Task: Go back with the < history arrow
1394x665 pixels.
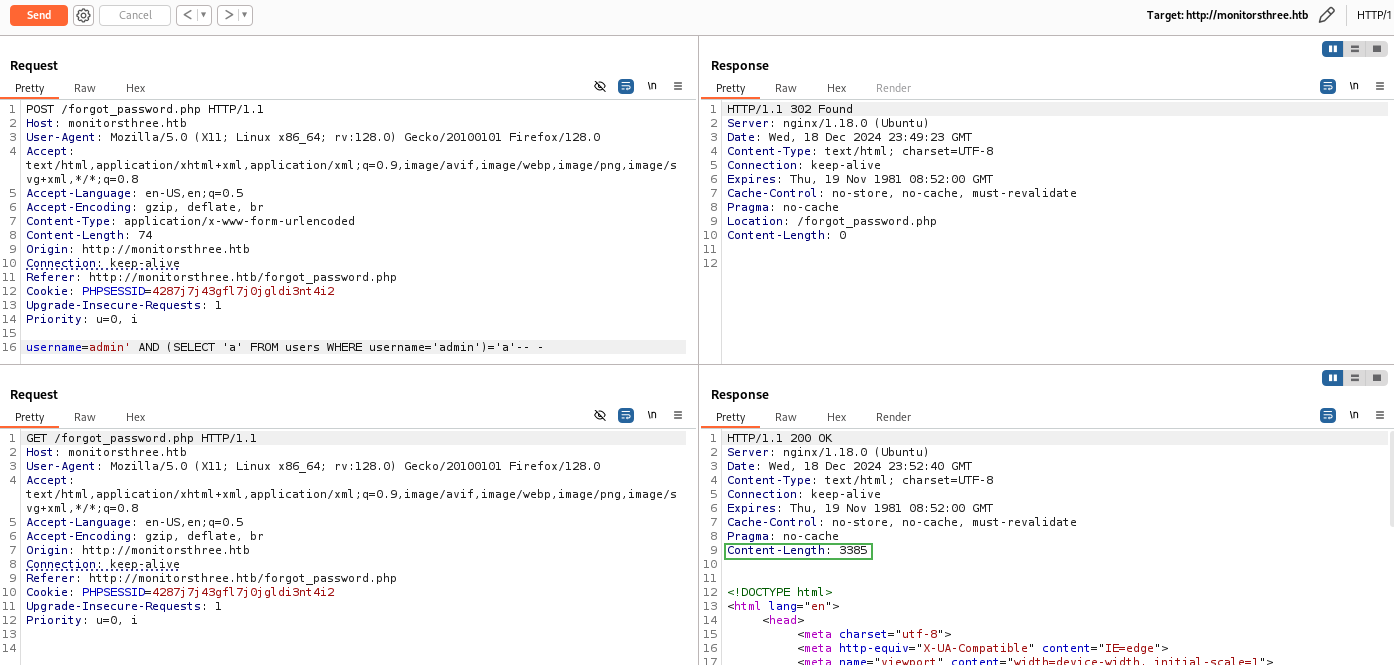Action: 187,15
